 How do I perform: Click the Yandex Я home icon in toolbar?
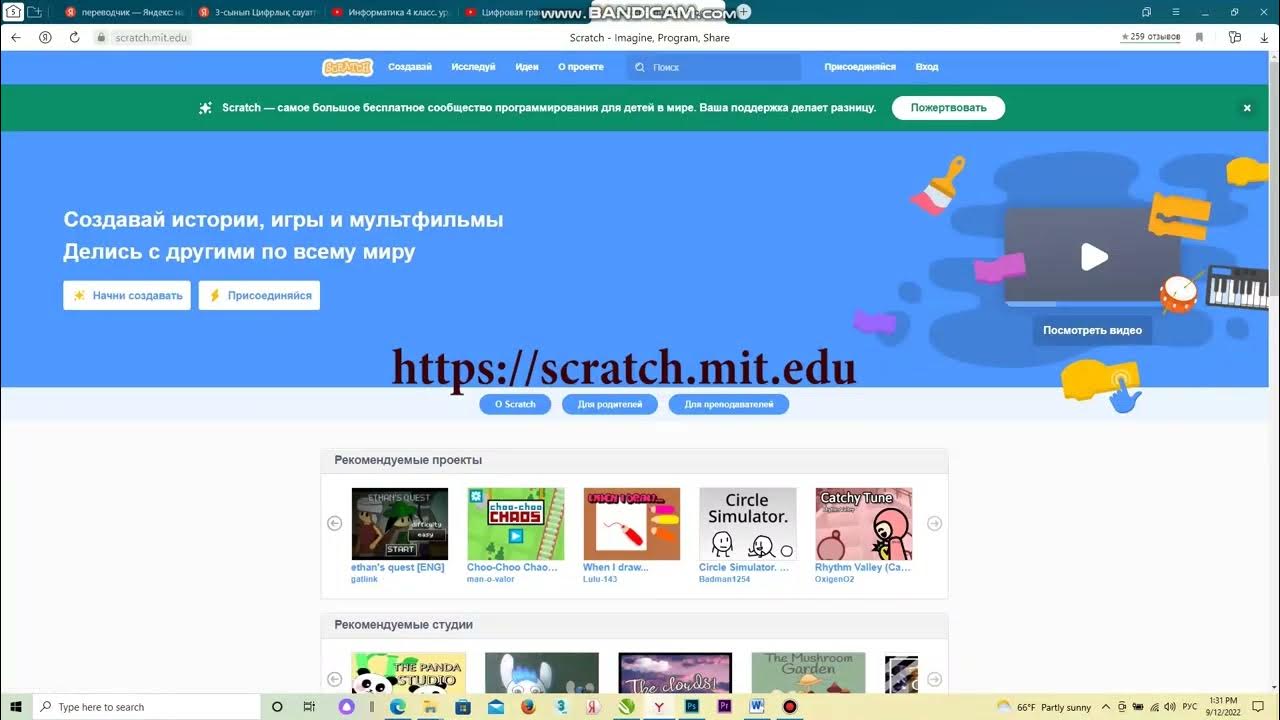pos(45,37)
